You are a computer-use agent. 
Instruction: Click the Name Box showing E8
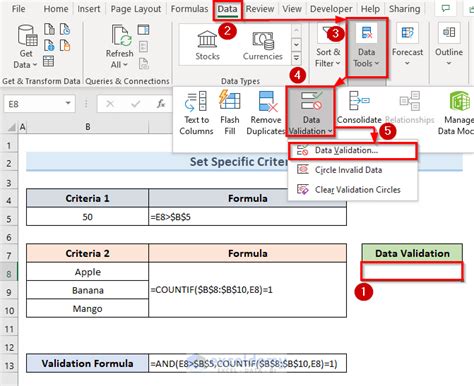click(33, 104)
